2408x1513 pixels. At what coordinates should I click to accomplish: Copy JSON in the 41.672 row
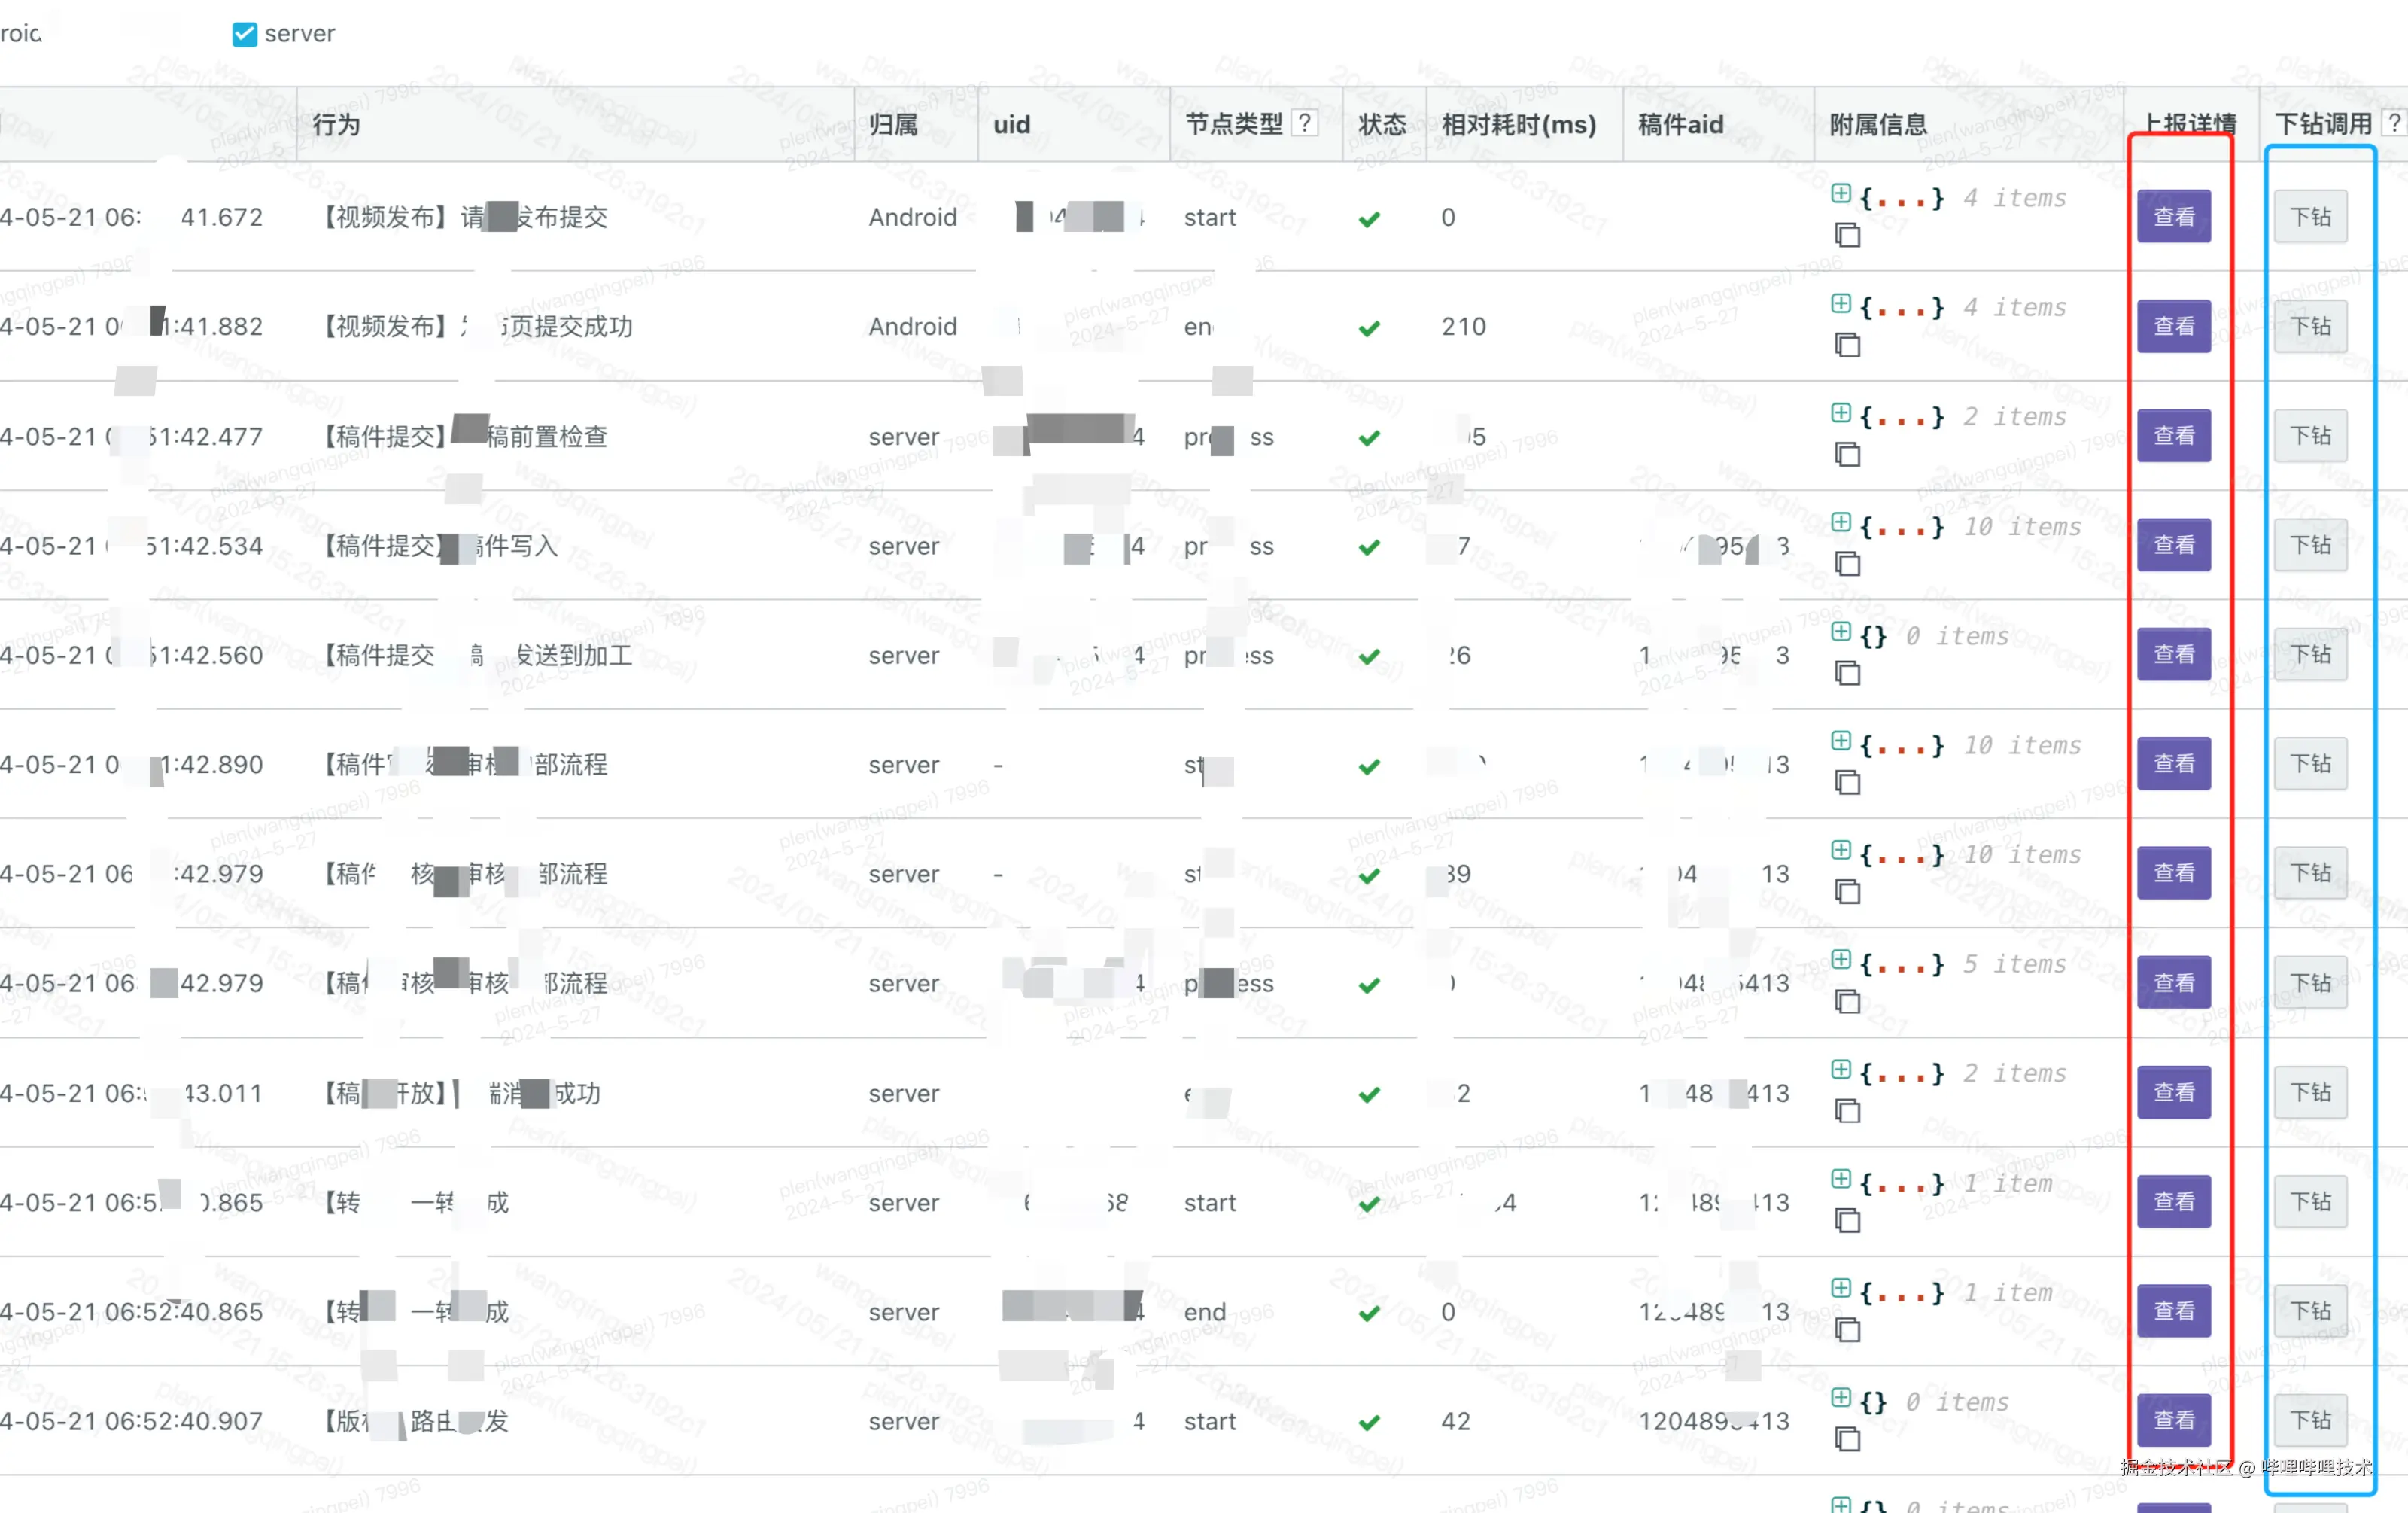pos(1847,236)
